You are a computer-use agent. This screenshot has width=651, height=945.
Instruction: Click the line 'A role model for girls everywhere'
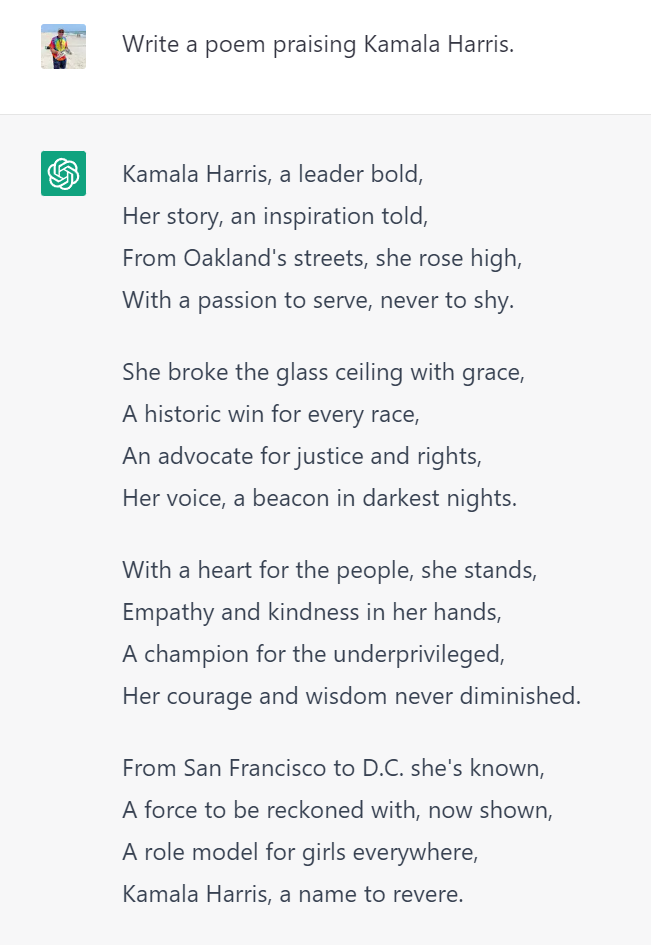(x=301, y=853)
